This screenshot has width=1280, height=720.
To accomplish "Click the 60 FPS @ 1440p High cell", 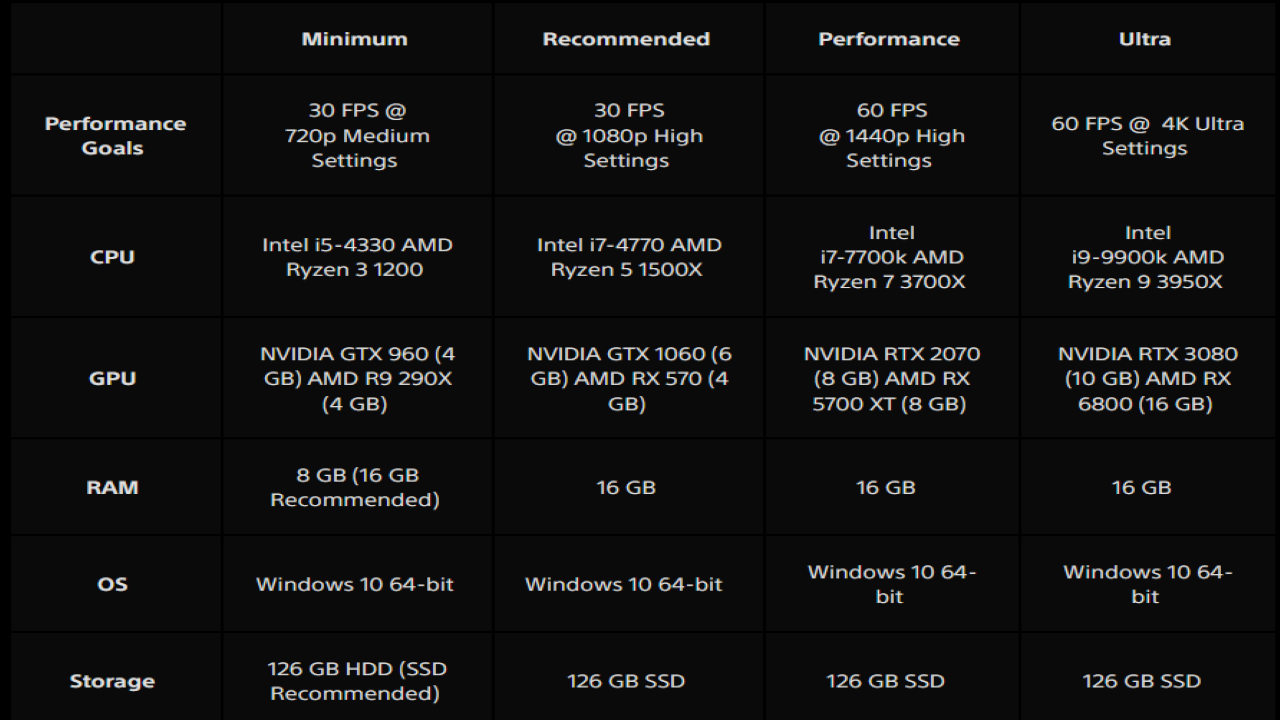I will coord(891,135).
